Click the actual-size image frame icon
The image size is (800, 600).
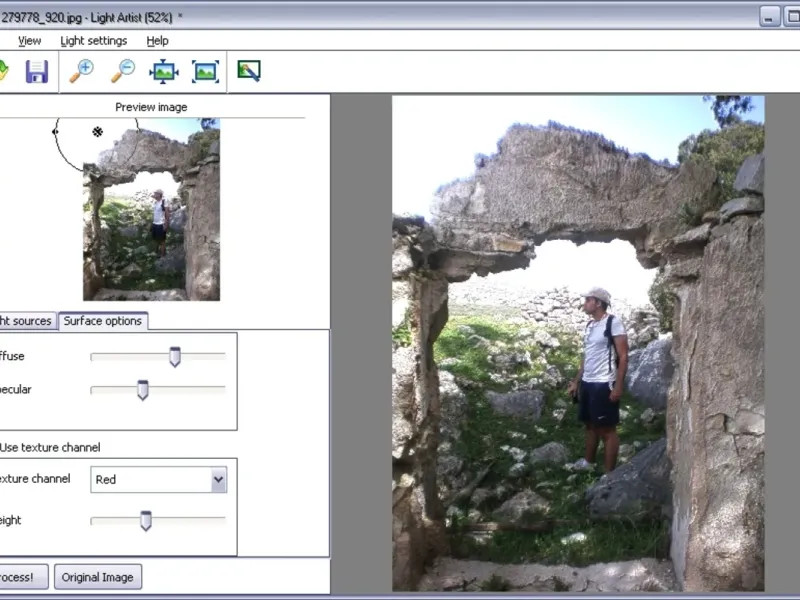click(206, 71)
